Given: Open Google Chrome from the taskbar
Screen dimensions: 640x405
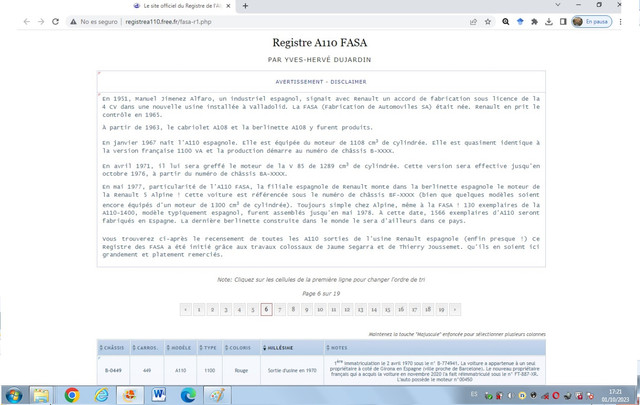Looking at the screenshot, I should pyautogui.click(x=72, y=395).
